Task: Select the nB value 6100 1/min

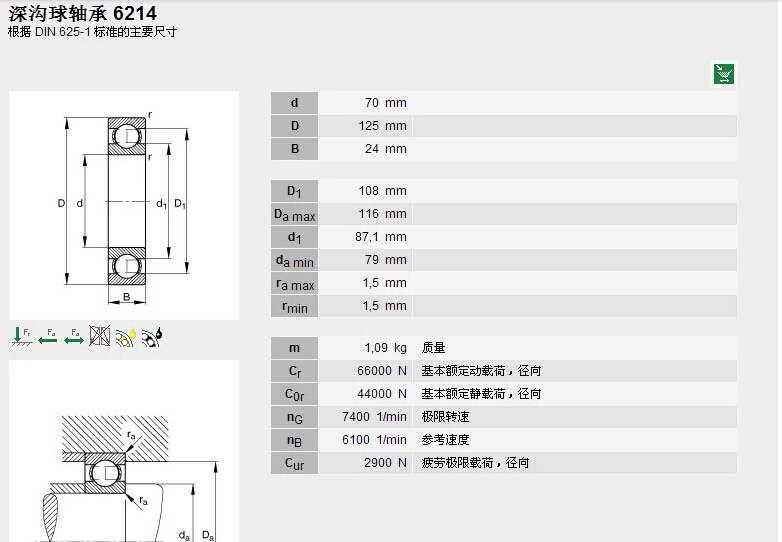Action: point(375,439)
